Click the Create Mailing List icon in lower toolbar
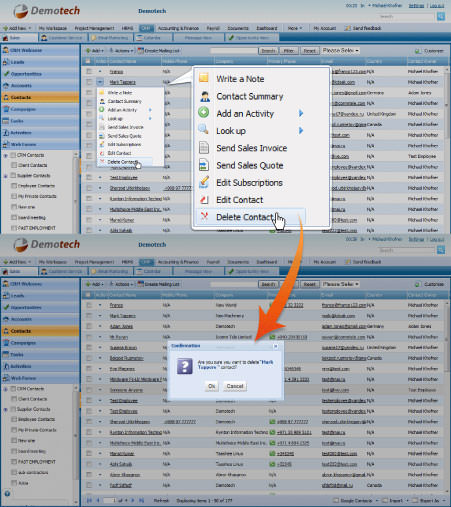The height and width of the screenshot is (507, 451). (141, 284)
